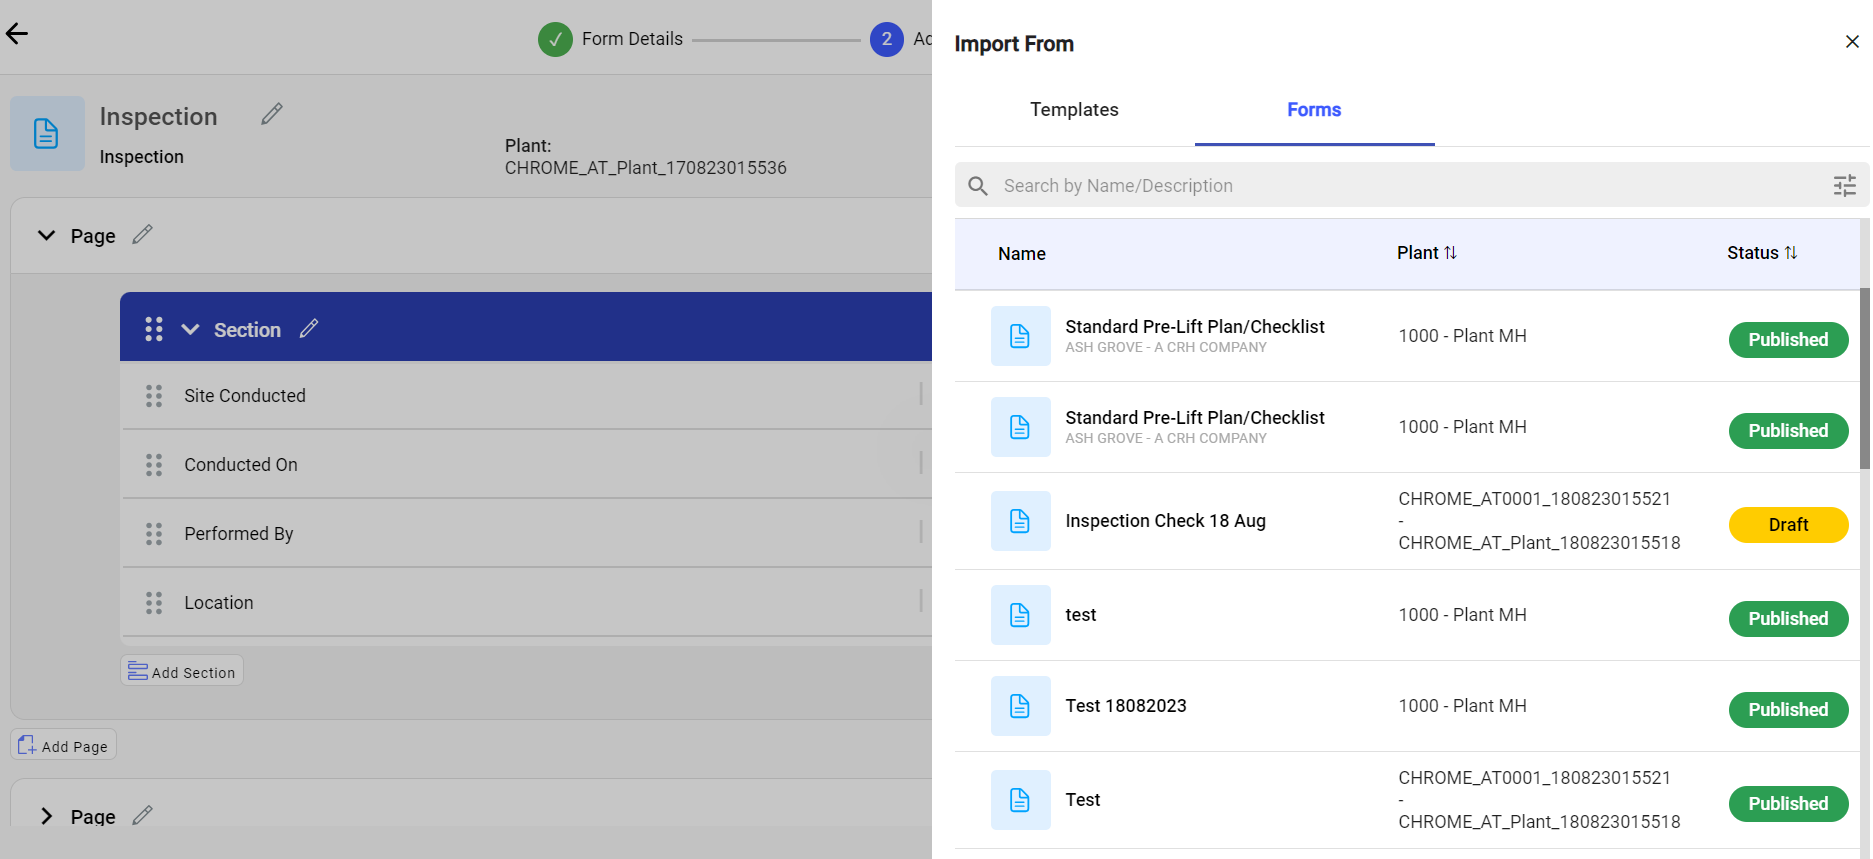
Task: Close the Import From panel
Action: tap(1851, 42)
